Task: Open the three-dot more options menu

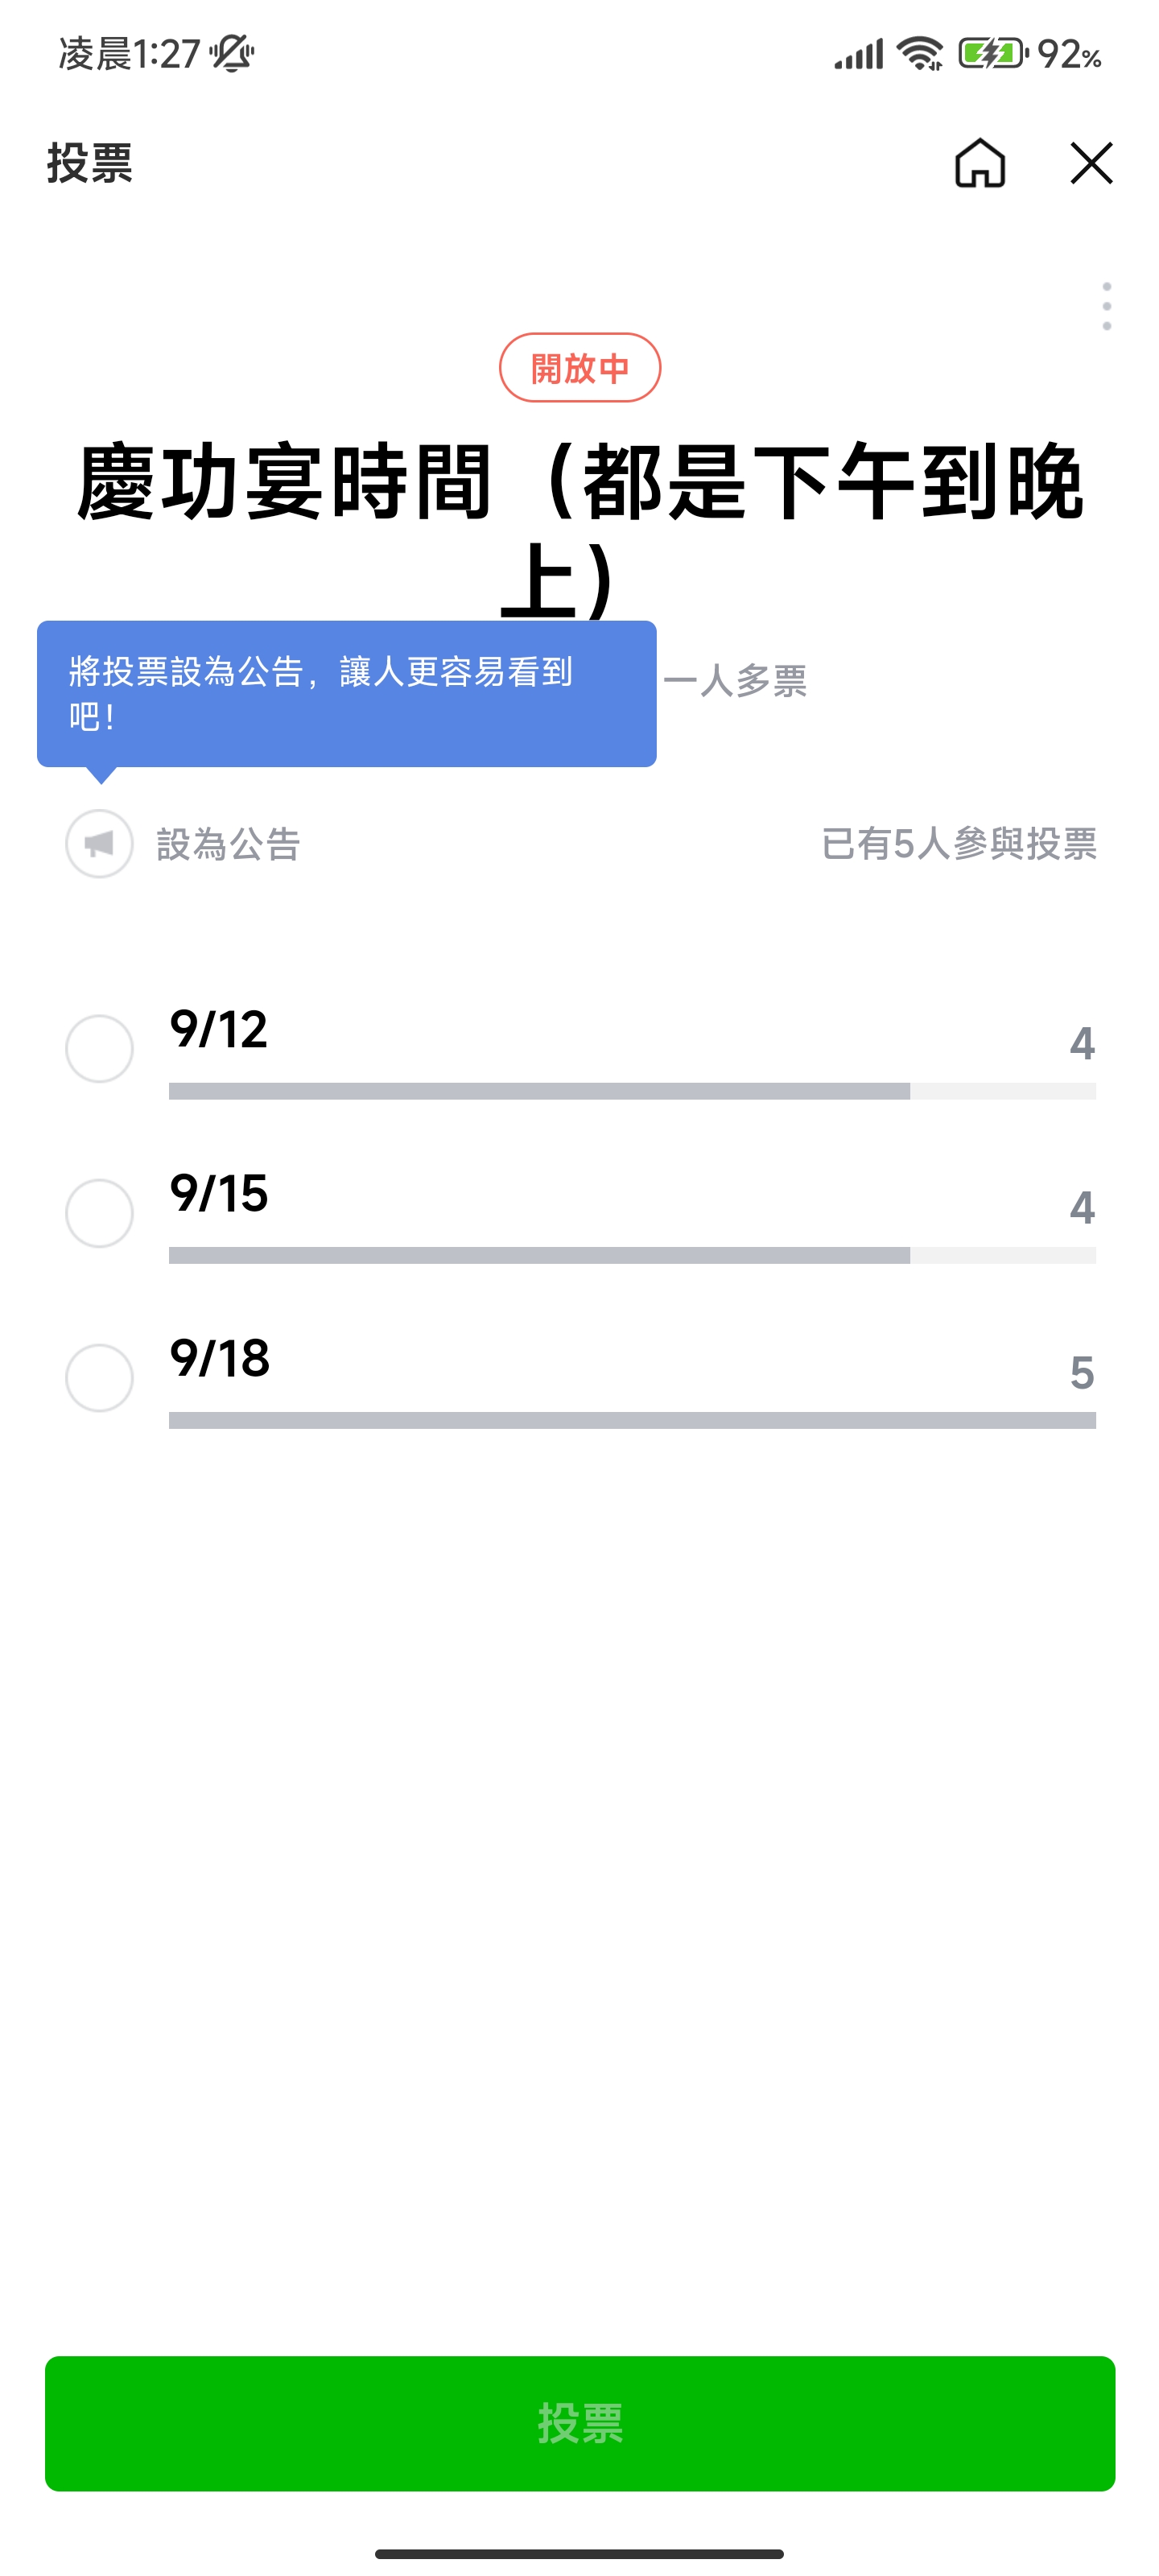Action: pos(1106,306)
